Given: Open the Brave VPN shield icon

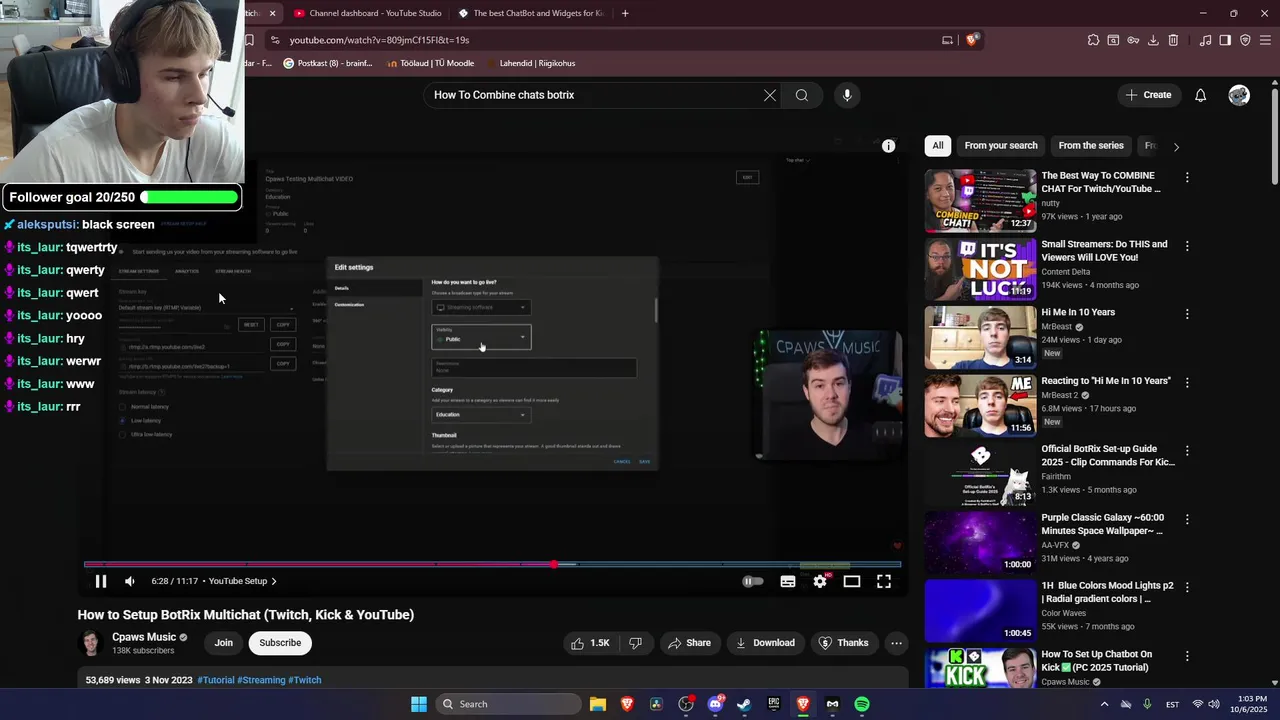Looking at the screenshot, I should pos(1245,40).
